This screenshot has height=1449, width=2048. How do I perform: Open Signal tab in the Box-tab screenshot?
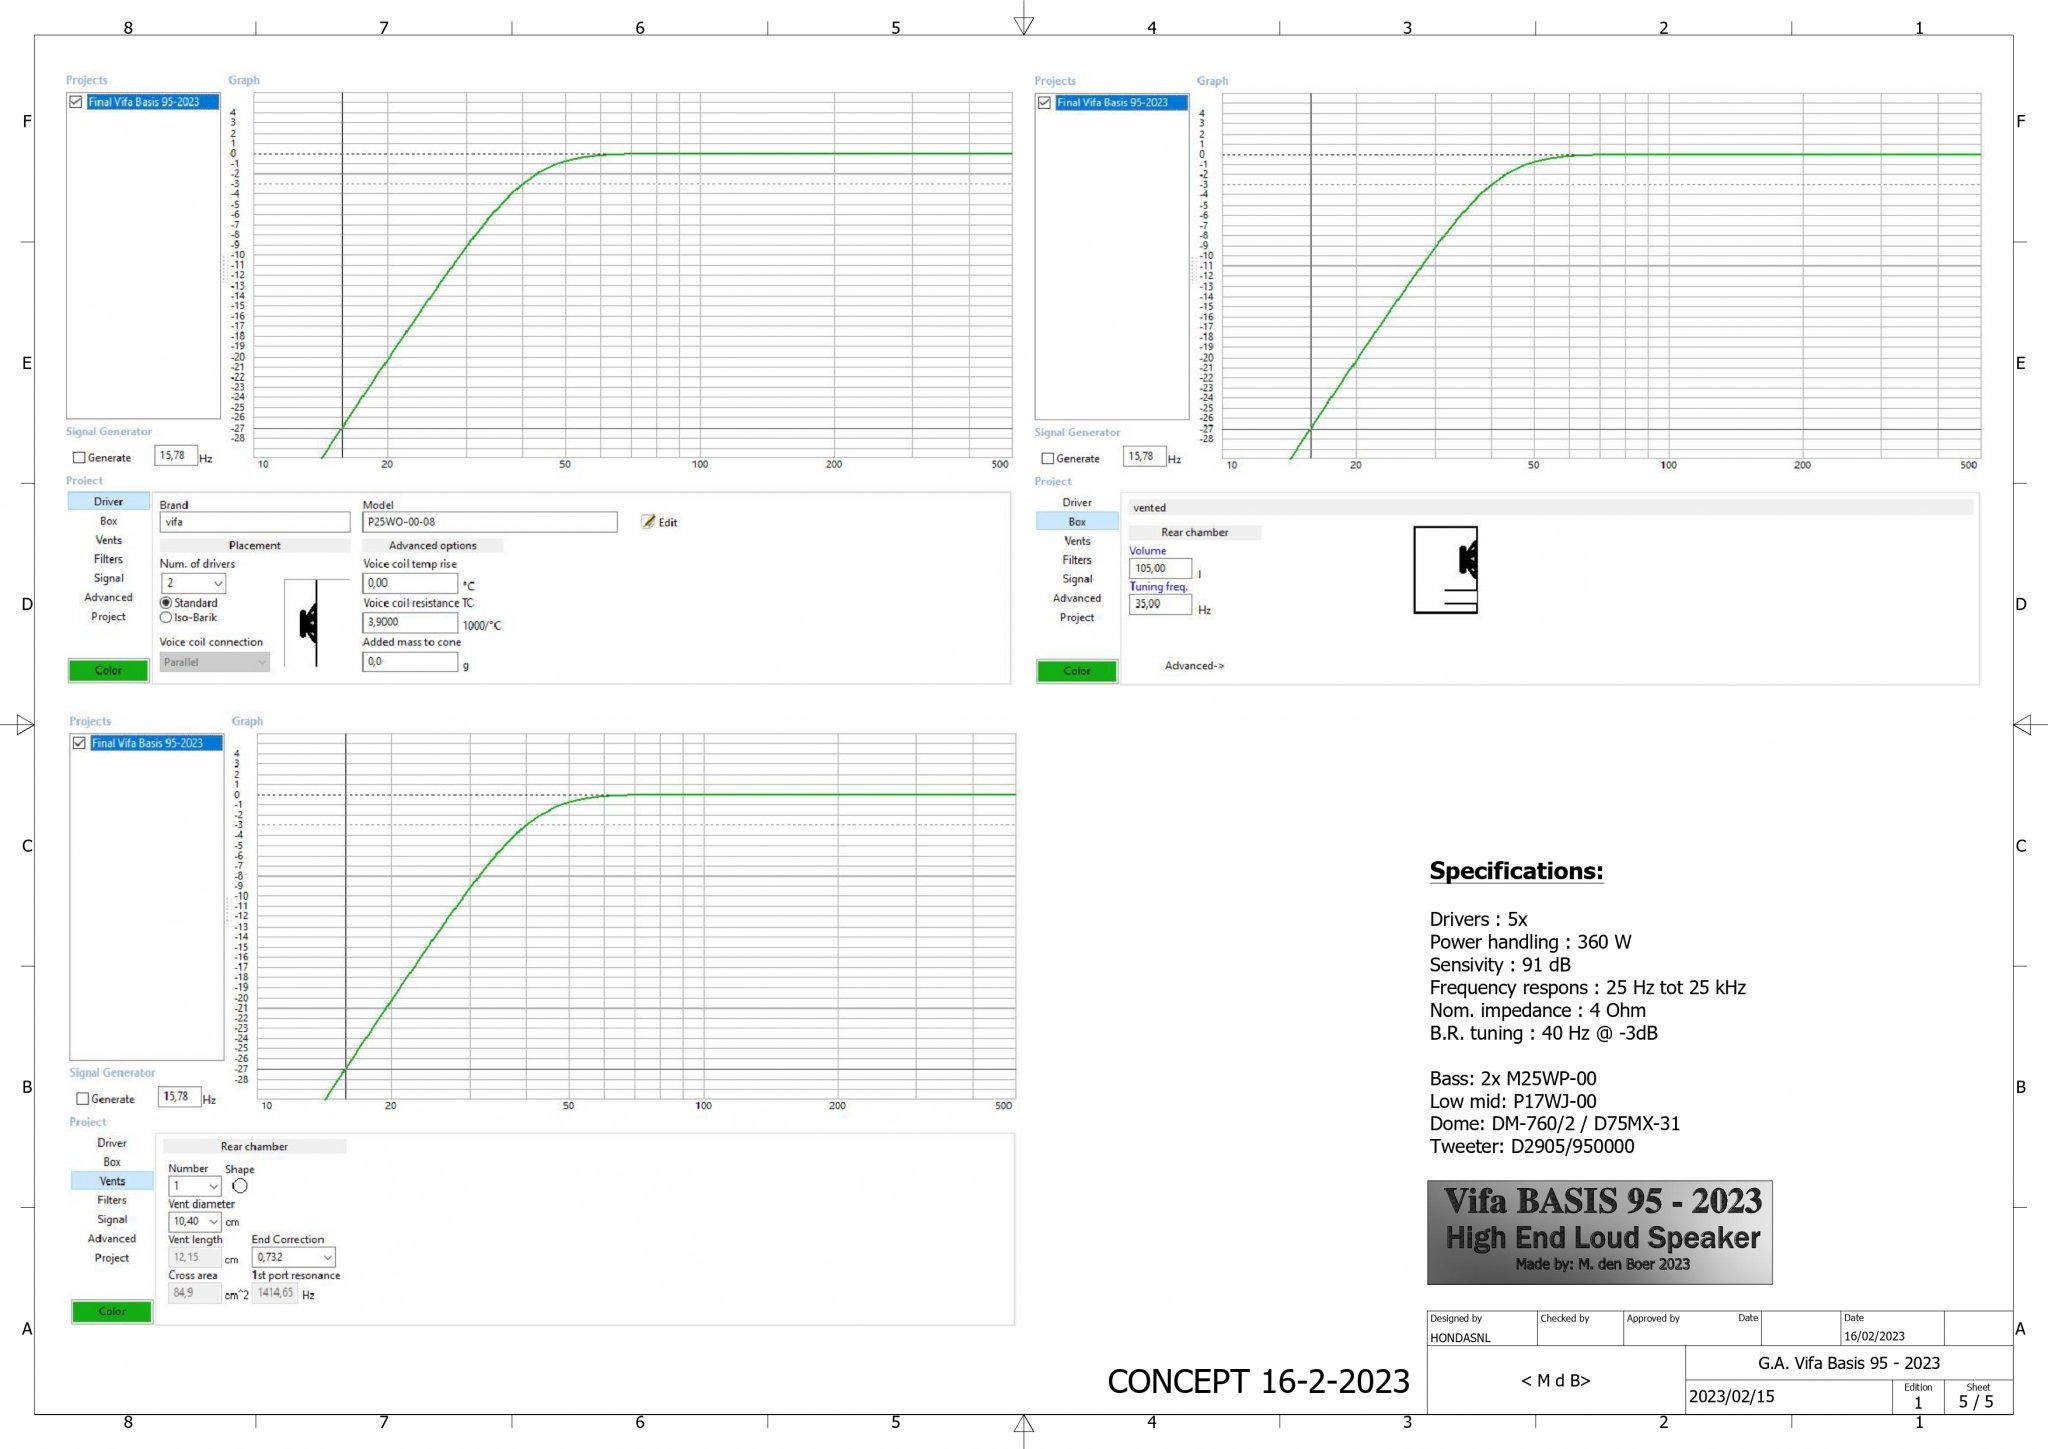1077,579
